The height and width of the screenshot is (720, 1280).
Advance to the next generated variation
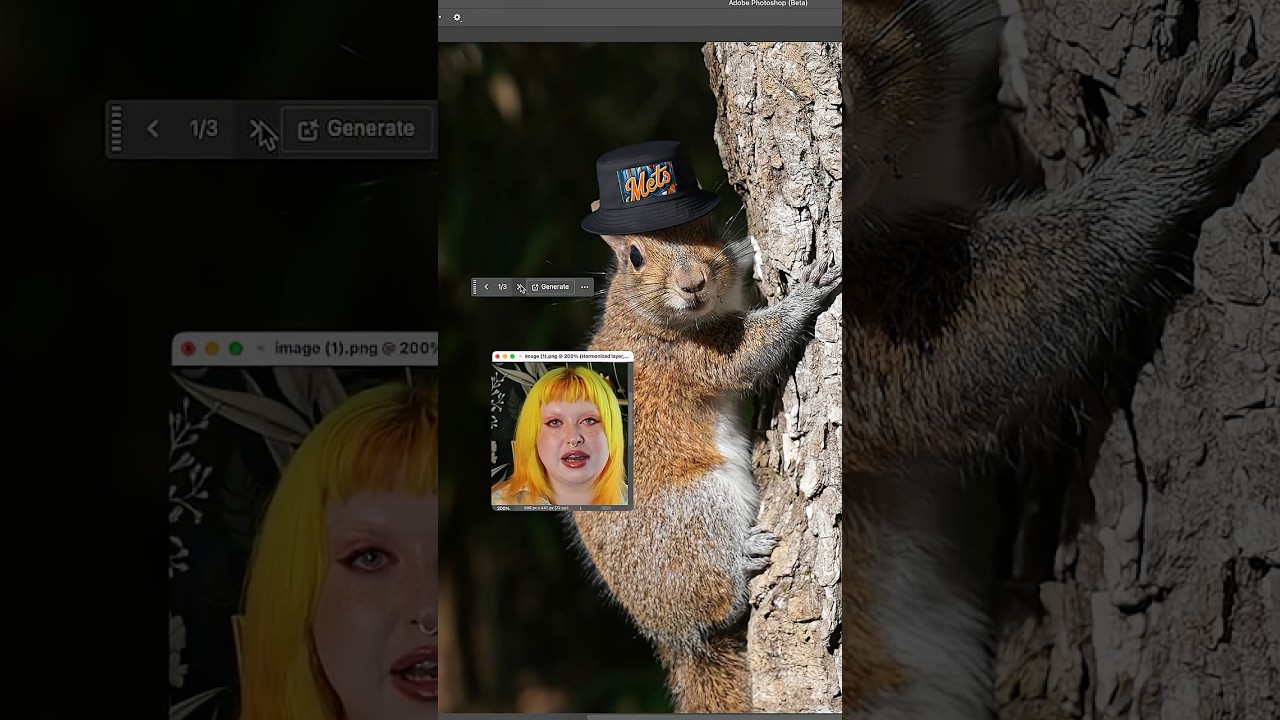[520, 287]
